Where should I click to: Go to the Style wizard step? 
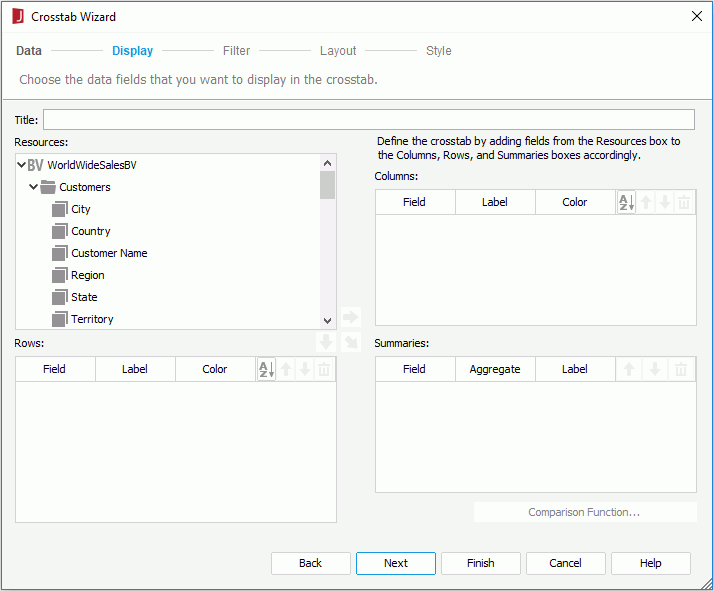pyautogui.click(x=439, y=51)
